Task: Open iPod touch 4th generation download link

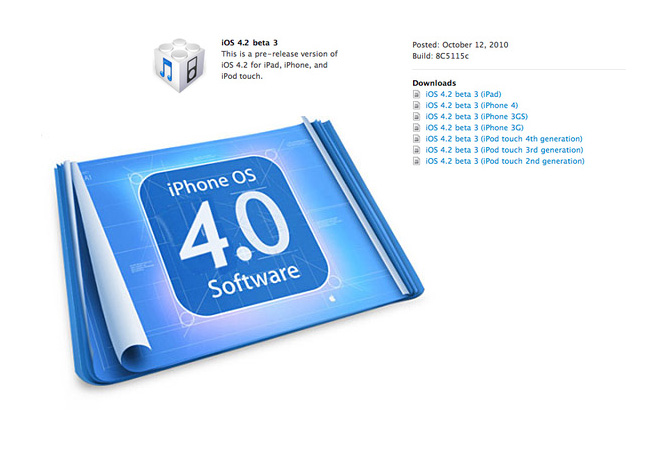Action: point(504,138)
